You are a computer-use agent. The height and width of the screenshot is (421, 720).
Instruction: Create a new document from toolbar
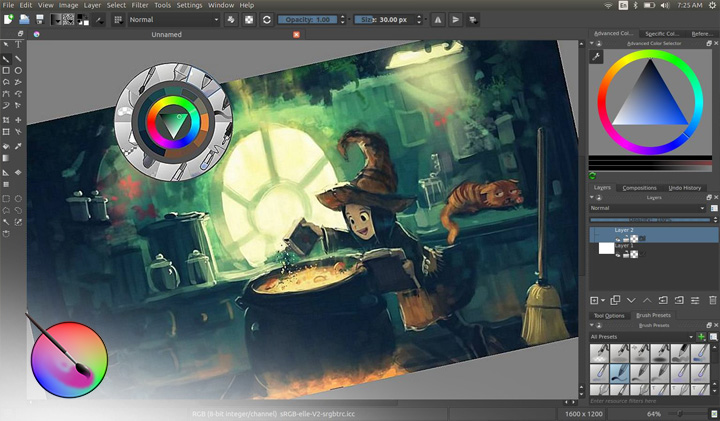point(8,19)
